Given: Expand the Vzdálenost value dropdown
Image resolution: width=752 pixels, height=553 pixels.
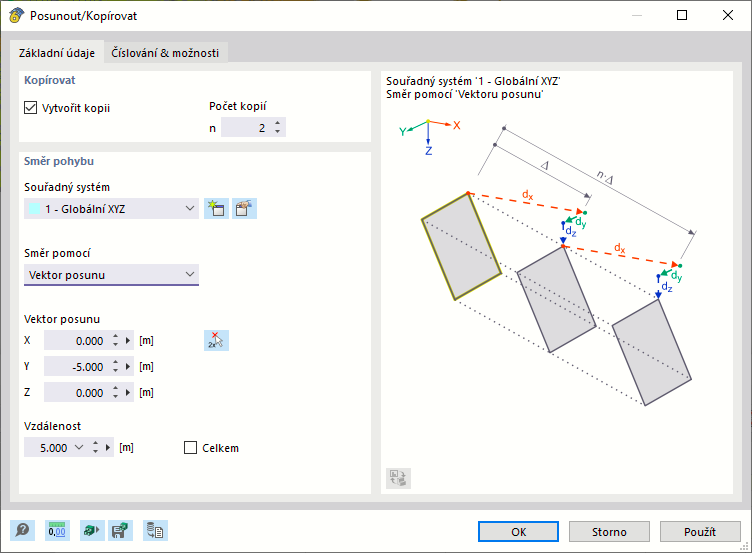Looking at the screenshot, I should point(79,447).
